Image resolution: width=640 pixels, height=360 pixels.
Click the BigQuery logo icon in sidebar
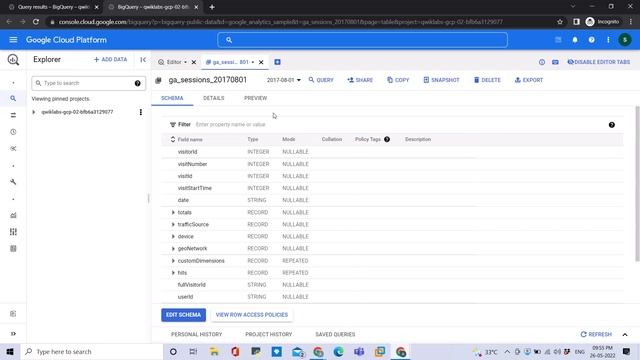(13, 60)
